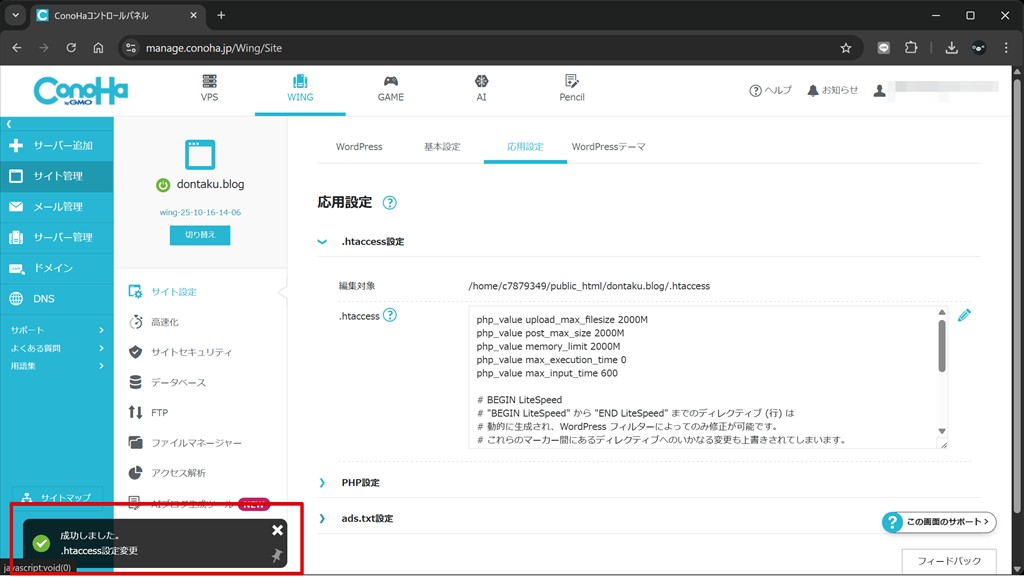Click the page vertical scrollbar
This screenshot has height=577, width=1024.
(1017, 294)
